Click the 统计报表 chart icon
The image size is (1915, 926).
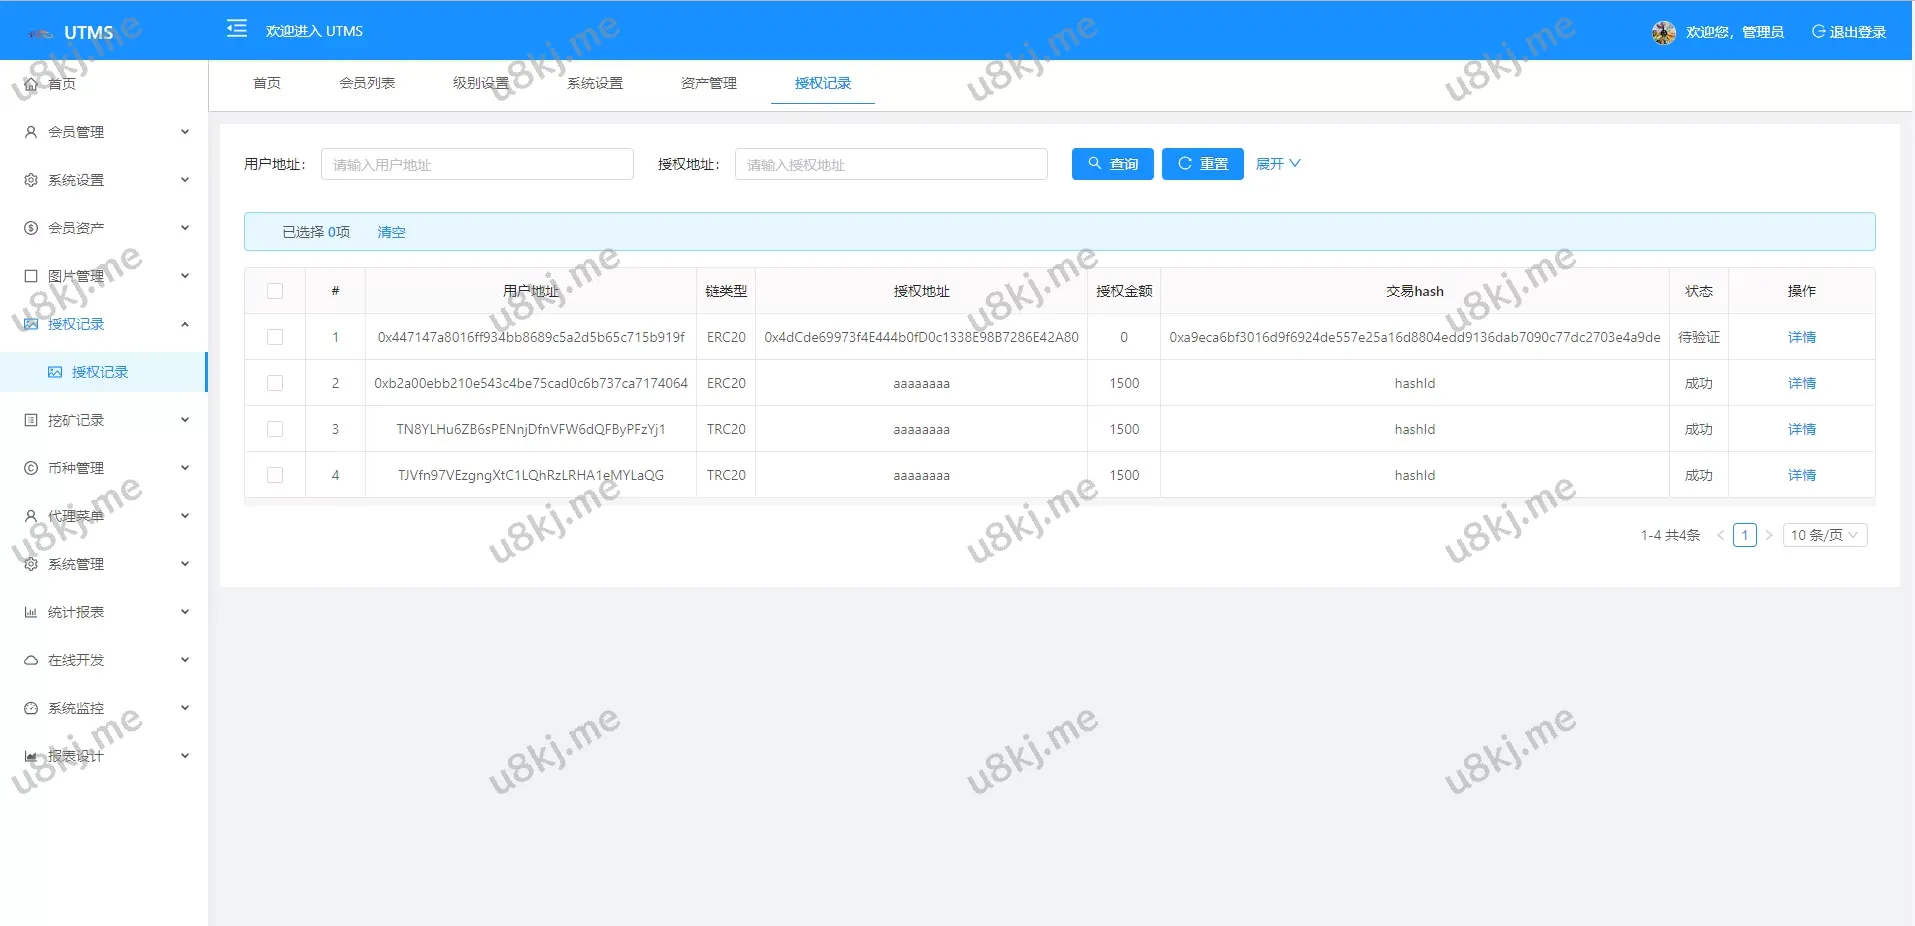tap(31, 612)
